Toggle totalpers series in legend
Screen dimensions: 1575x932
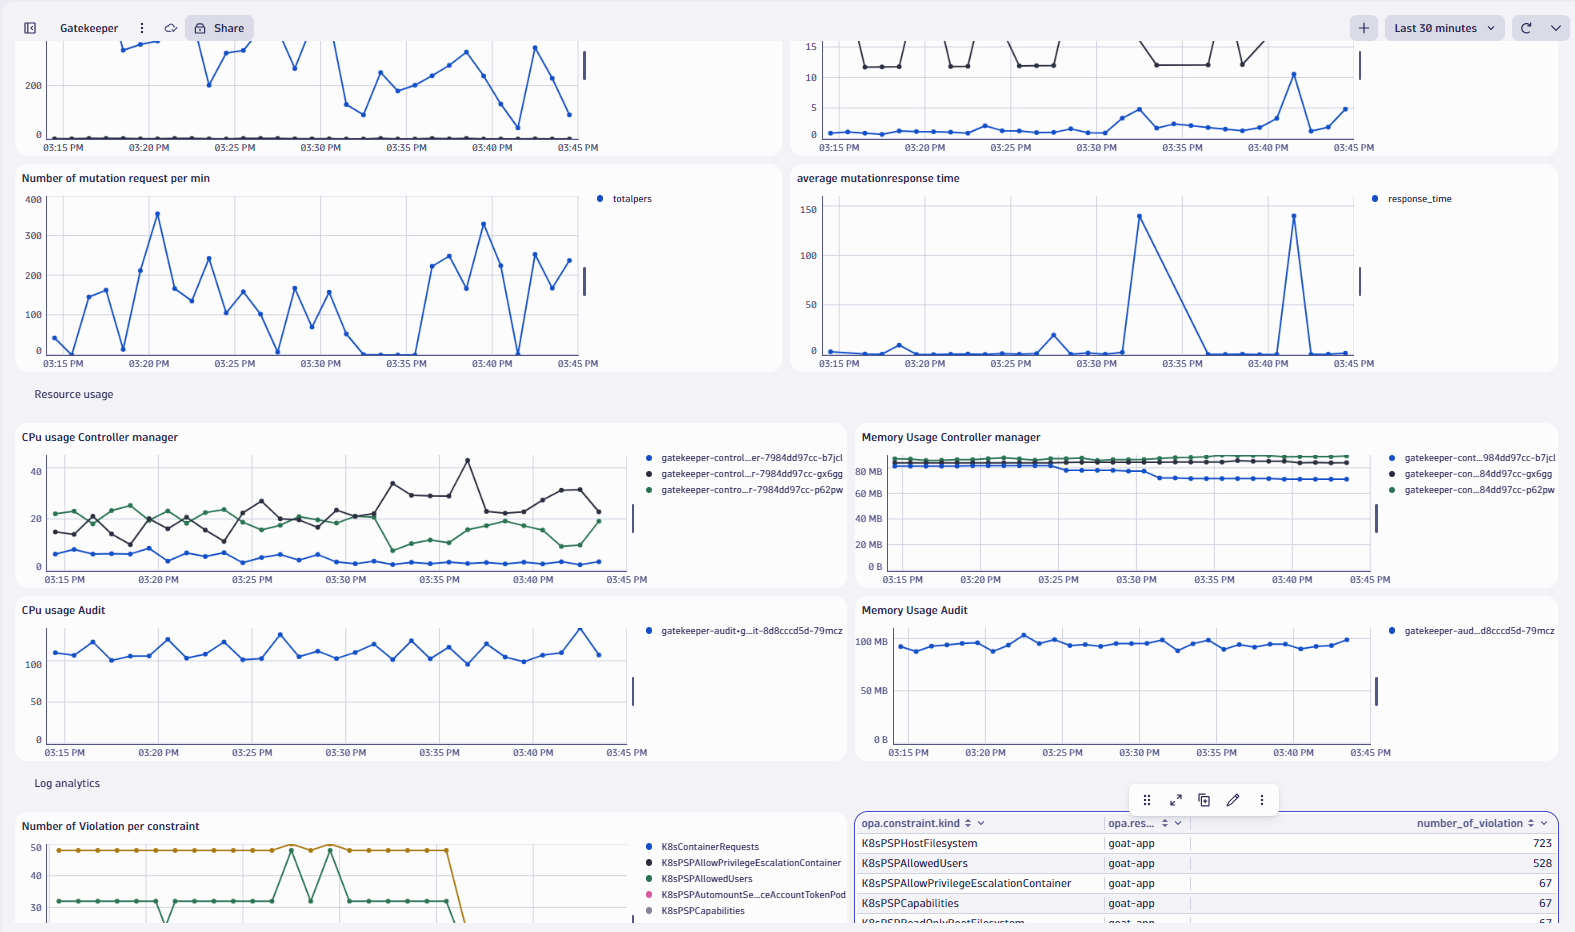coord(625,199)
